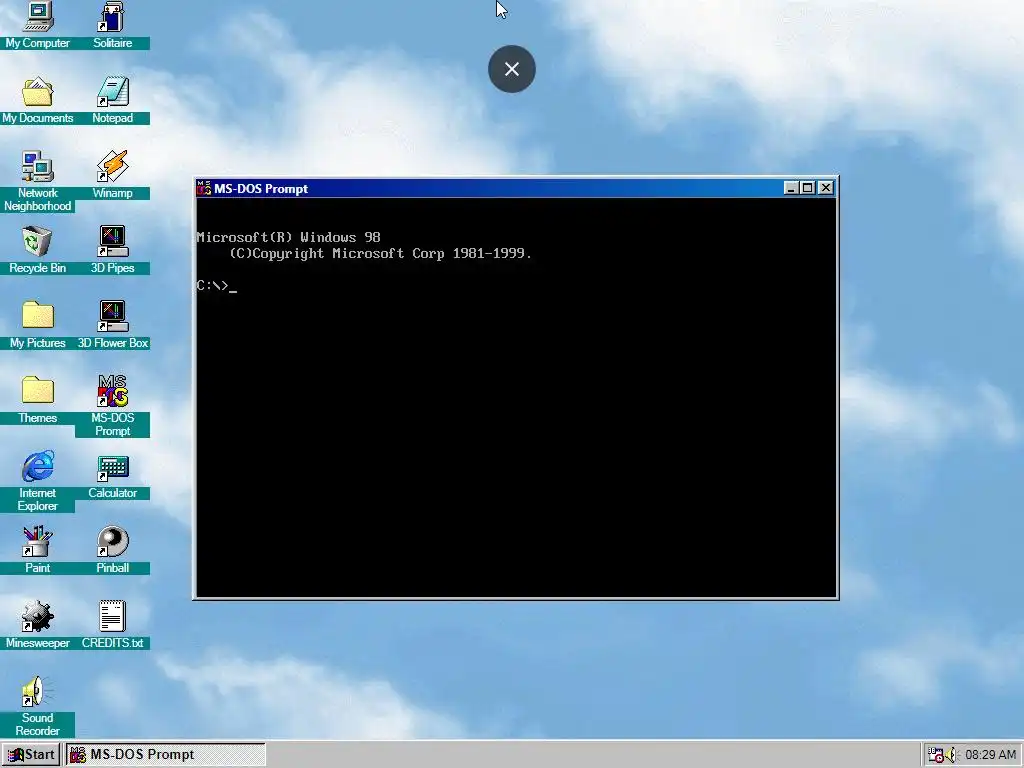Click the MS-DOS Prompt taskbar button
The width and height of the screenshot is (1024, 768).
[165, 755]
